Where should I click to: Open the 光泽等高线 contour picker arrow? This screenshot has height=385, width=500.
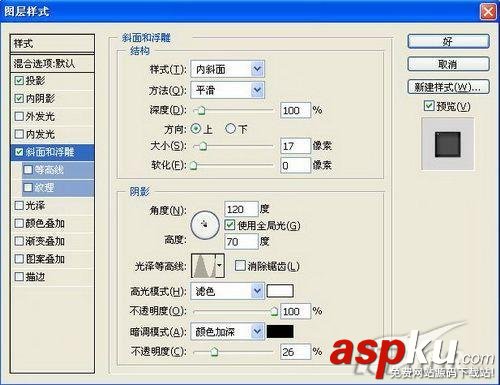(x=220, y=265)
